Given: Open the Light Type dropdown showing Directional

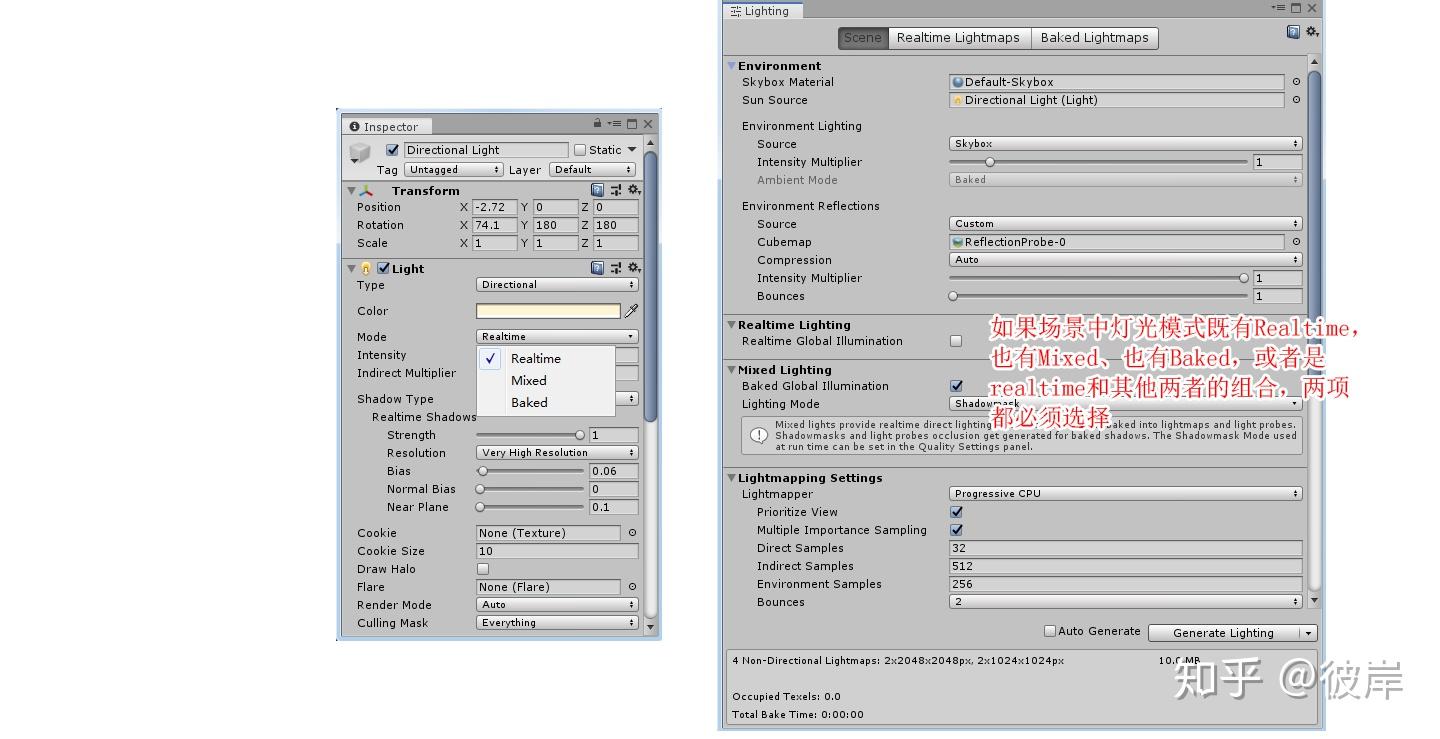Looking at the screenshot, I should point(557,285).
